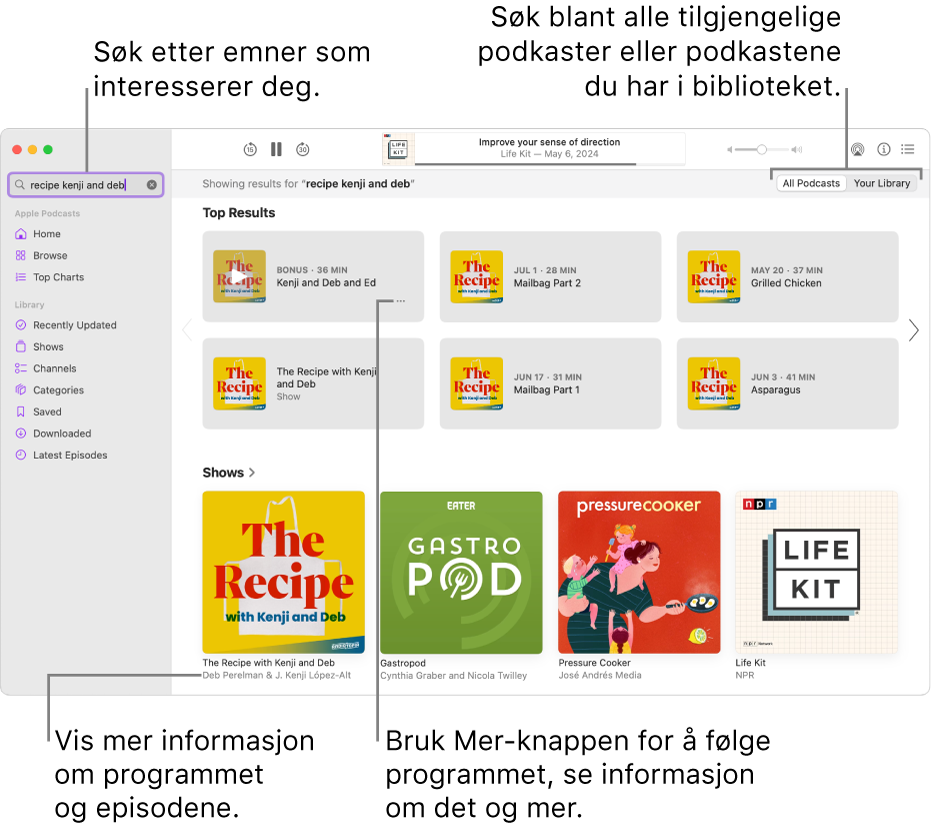Open The Recipe with Kenji and Deb show result
This screenshot has height=830, width=931.
pyautogui.click(x=313, y=384)
